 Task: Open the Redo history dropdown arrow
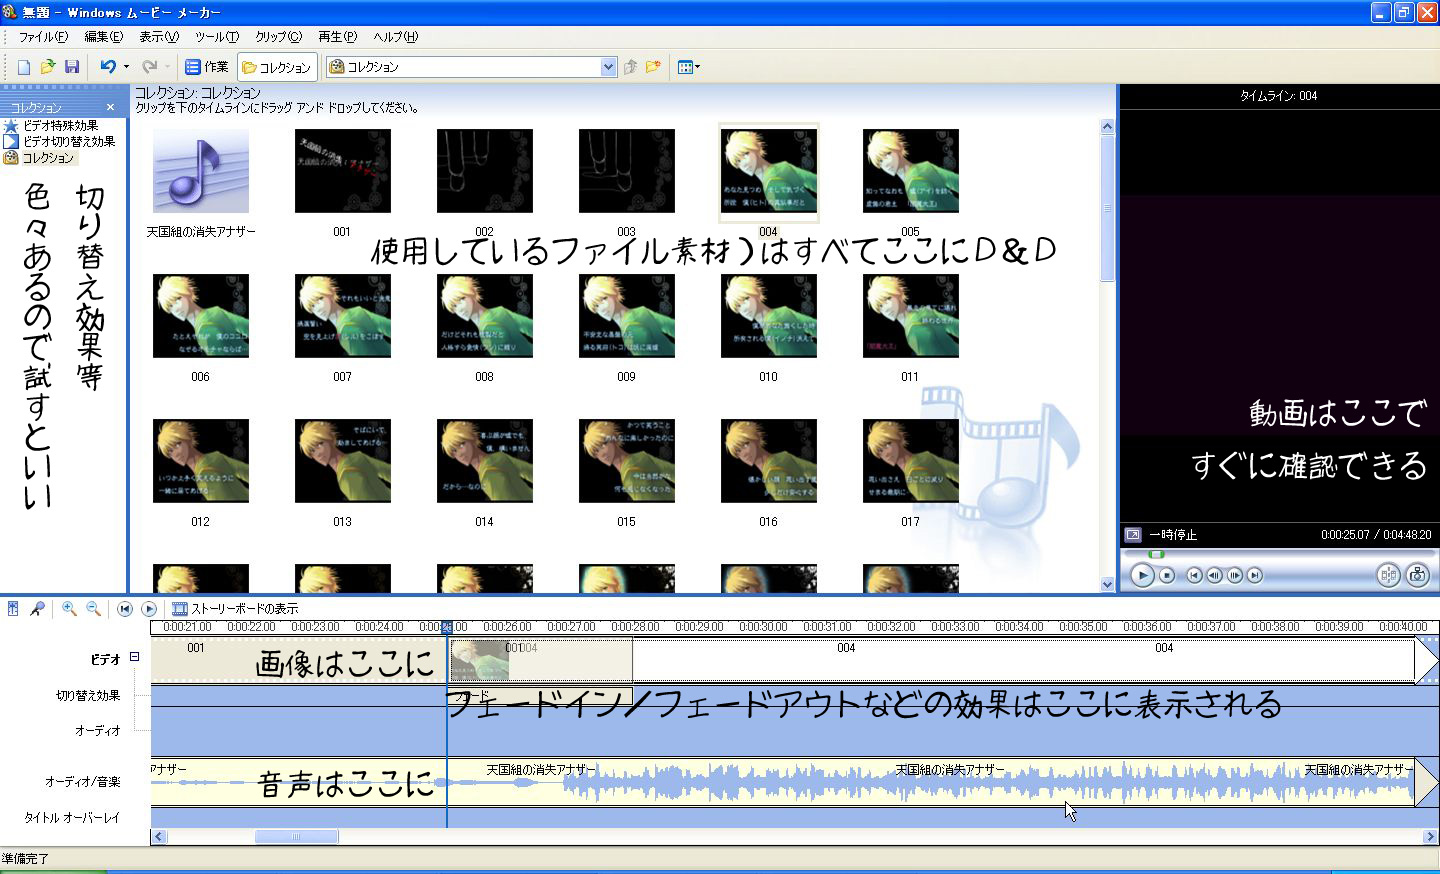click(167, 67)
